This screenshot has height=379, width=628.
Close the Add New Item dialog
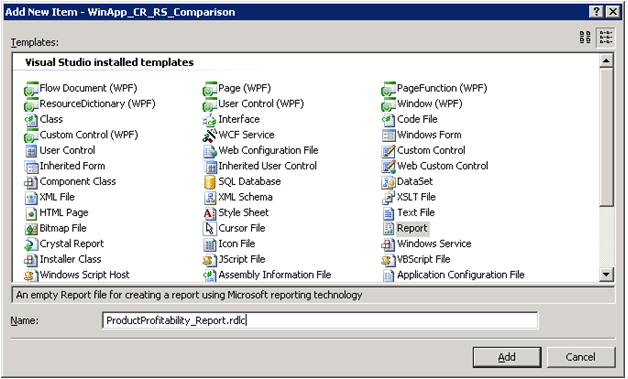click(x=613, y=12)
